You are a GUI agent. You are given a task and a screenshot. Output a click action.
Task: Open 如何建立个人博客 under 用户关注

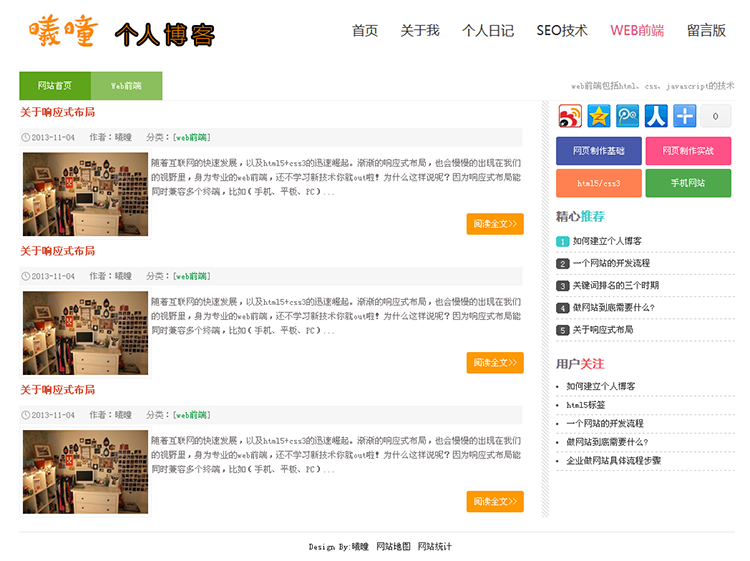[x=601, y=386]
